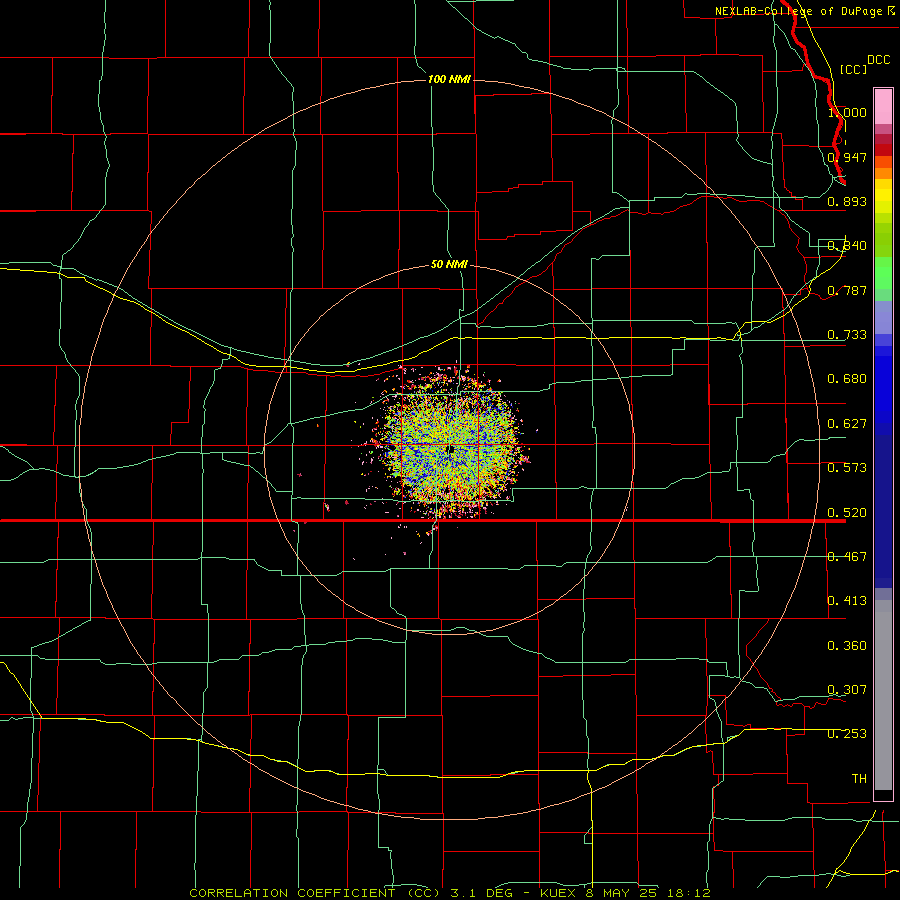Screen dimensions: 900x900
Task: Click the 0.520 legend value
Action: (x=847, y=513)
